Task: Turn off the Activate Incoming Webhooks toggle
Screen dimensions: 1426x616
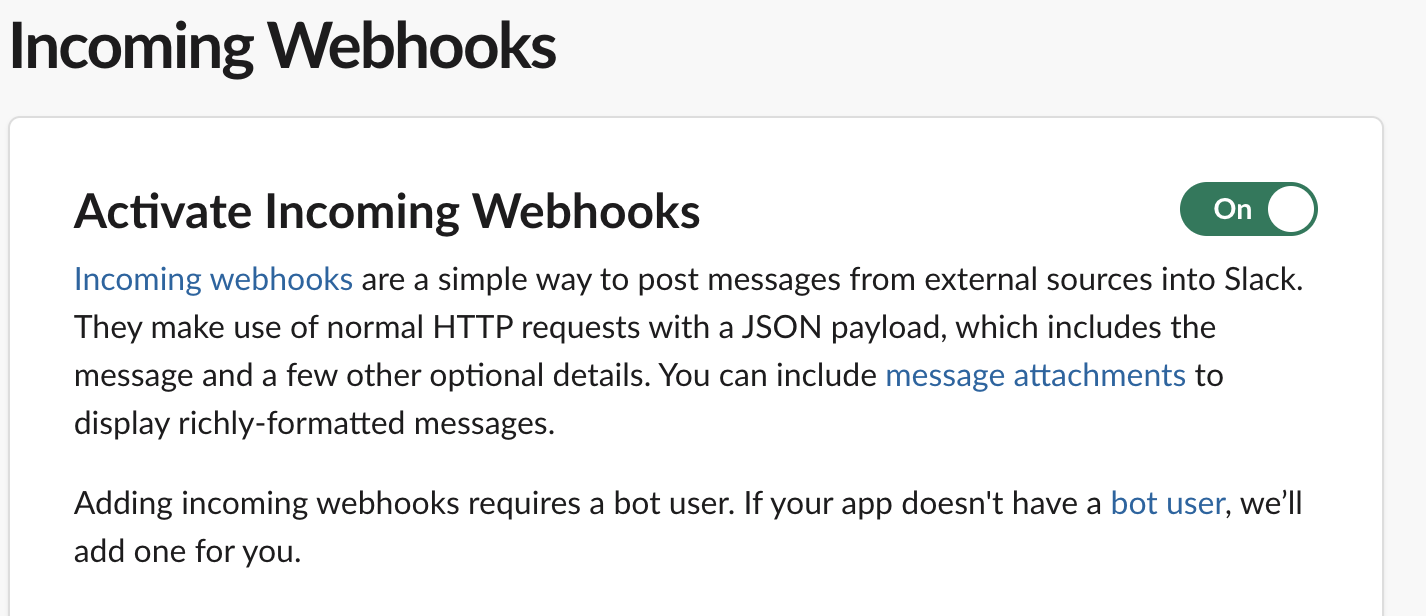Action: point(1249,209)
